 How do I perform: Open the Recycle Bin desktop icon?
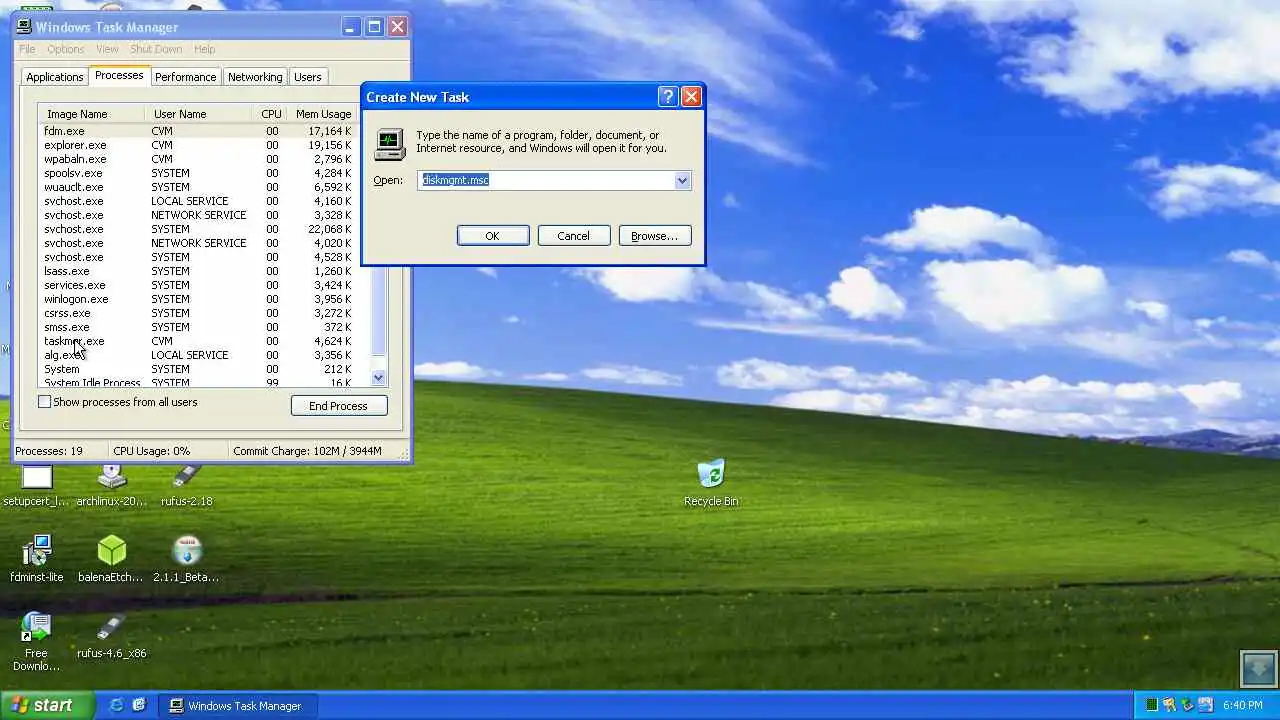[x=711, y=483]
